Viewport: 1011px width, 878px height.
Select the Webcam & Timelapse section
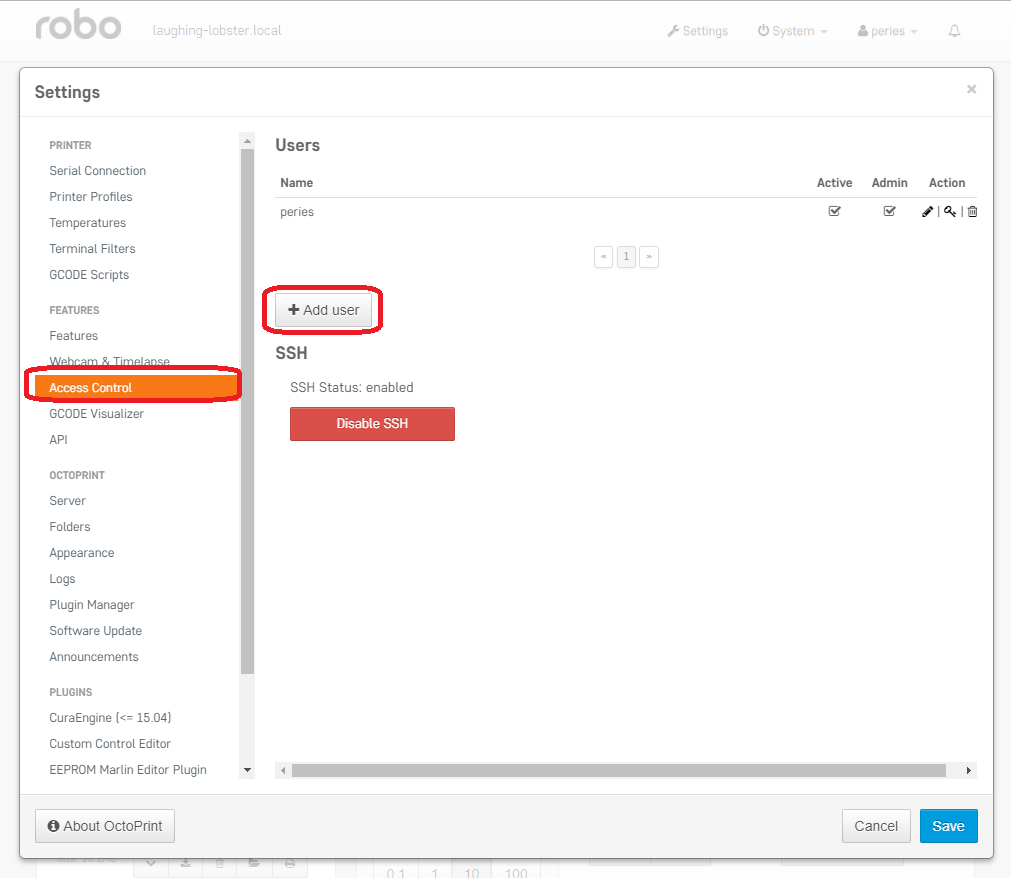(109, 361)
